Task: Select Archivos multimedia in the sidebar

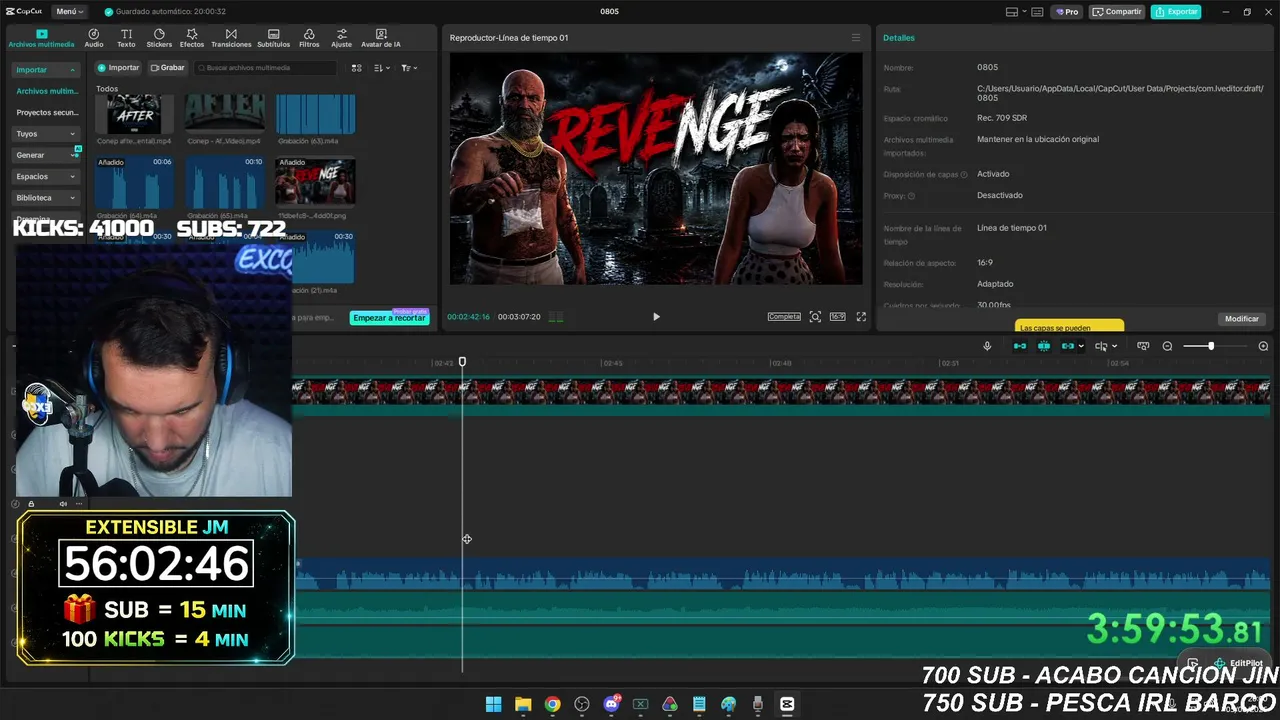Action: [x=47, y=91]
